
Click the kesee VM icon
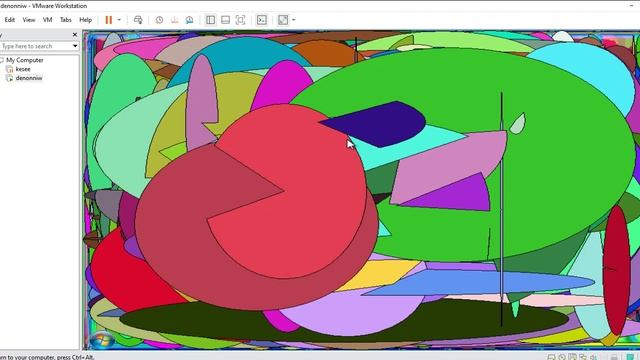tap(9, 69)
